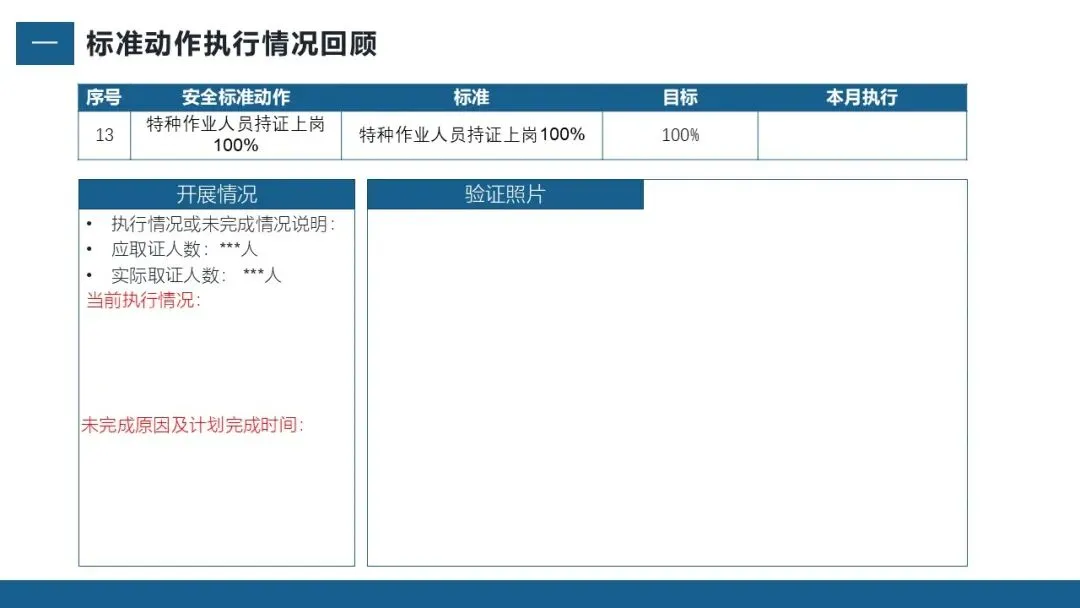
Task: Click the empty 本月执行 cell
Action: tap(862, 135)
